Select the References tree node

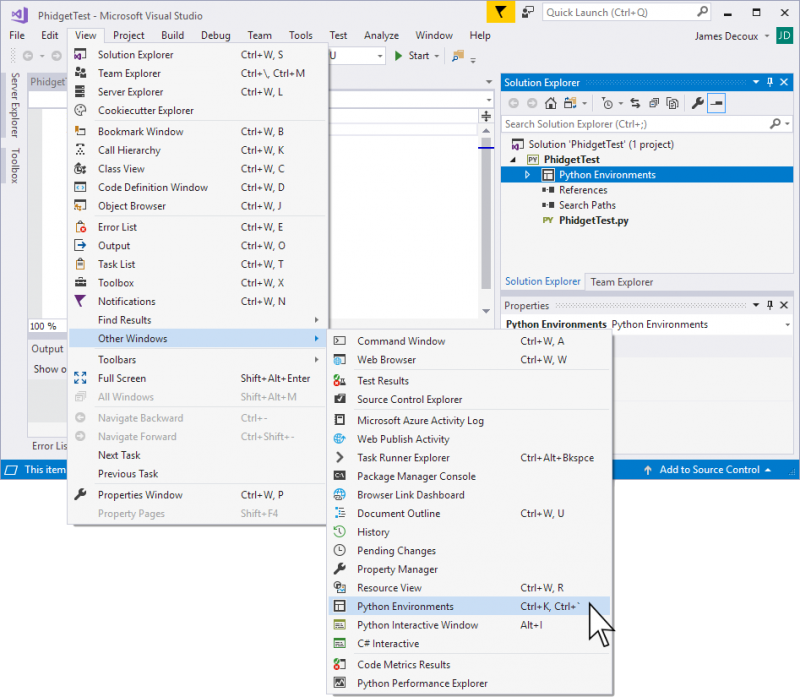click(x=583, y=190)
